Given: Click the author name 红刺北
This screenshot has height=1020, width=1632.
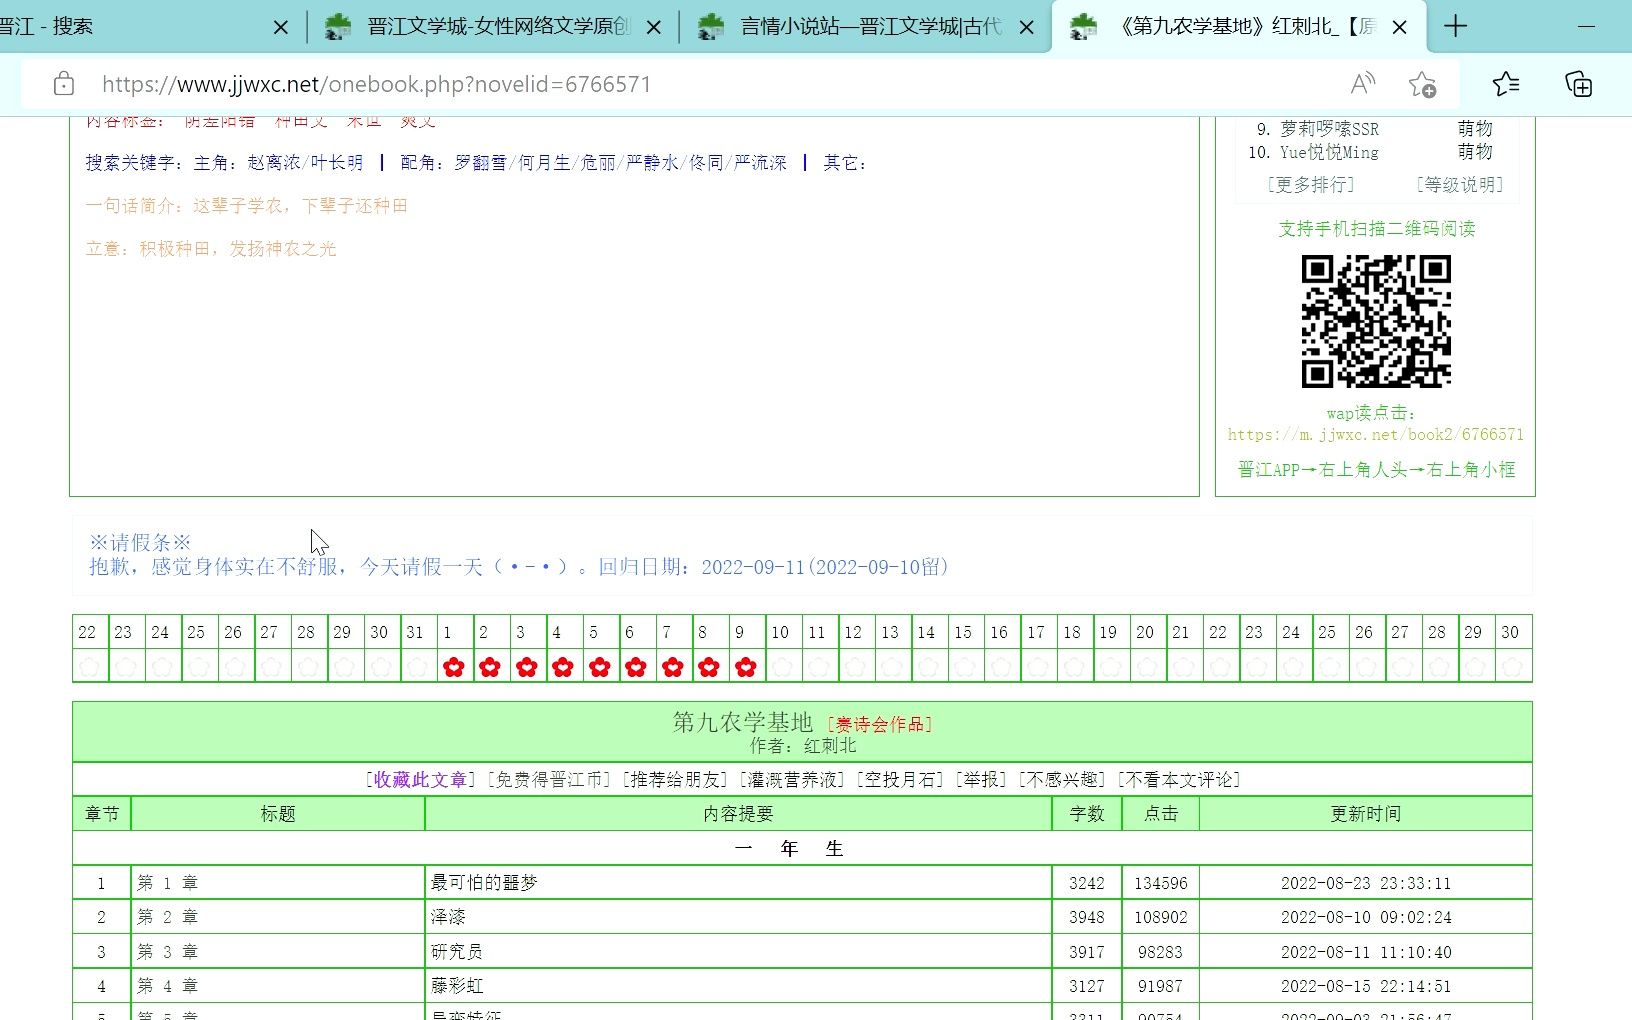Looking at the screenshot, I should 831,746.
